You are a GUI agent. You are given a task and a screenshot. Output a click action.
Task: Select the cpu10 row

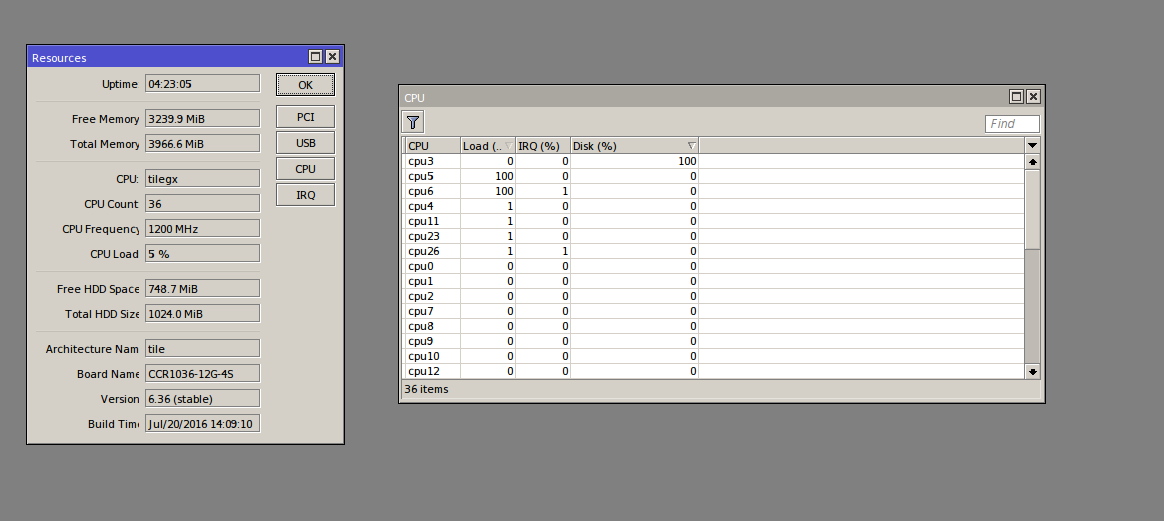point(714,356)
